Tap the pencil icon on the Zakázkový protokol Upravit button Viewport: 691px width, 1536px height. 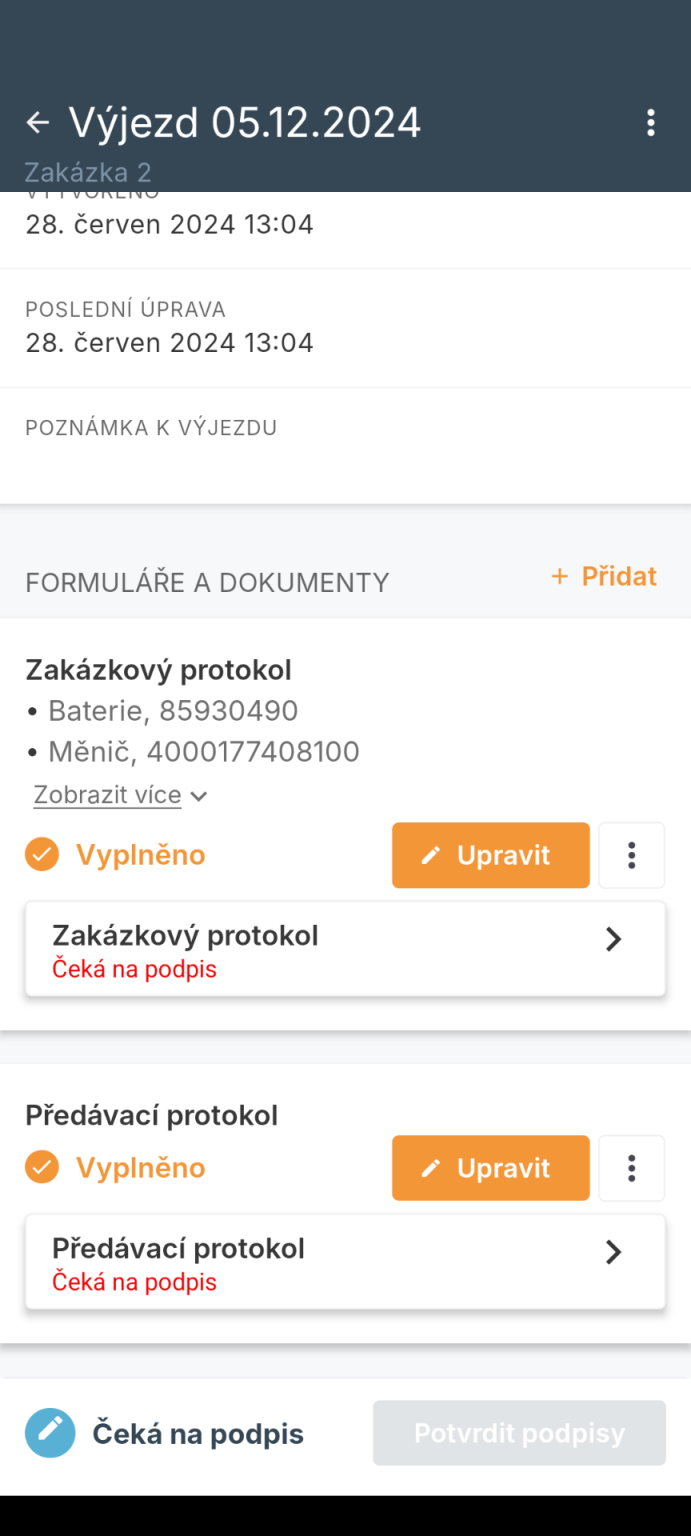point(432,855)
